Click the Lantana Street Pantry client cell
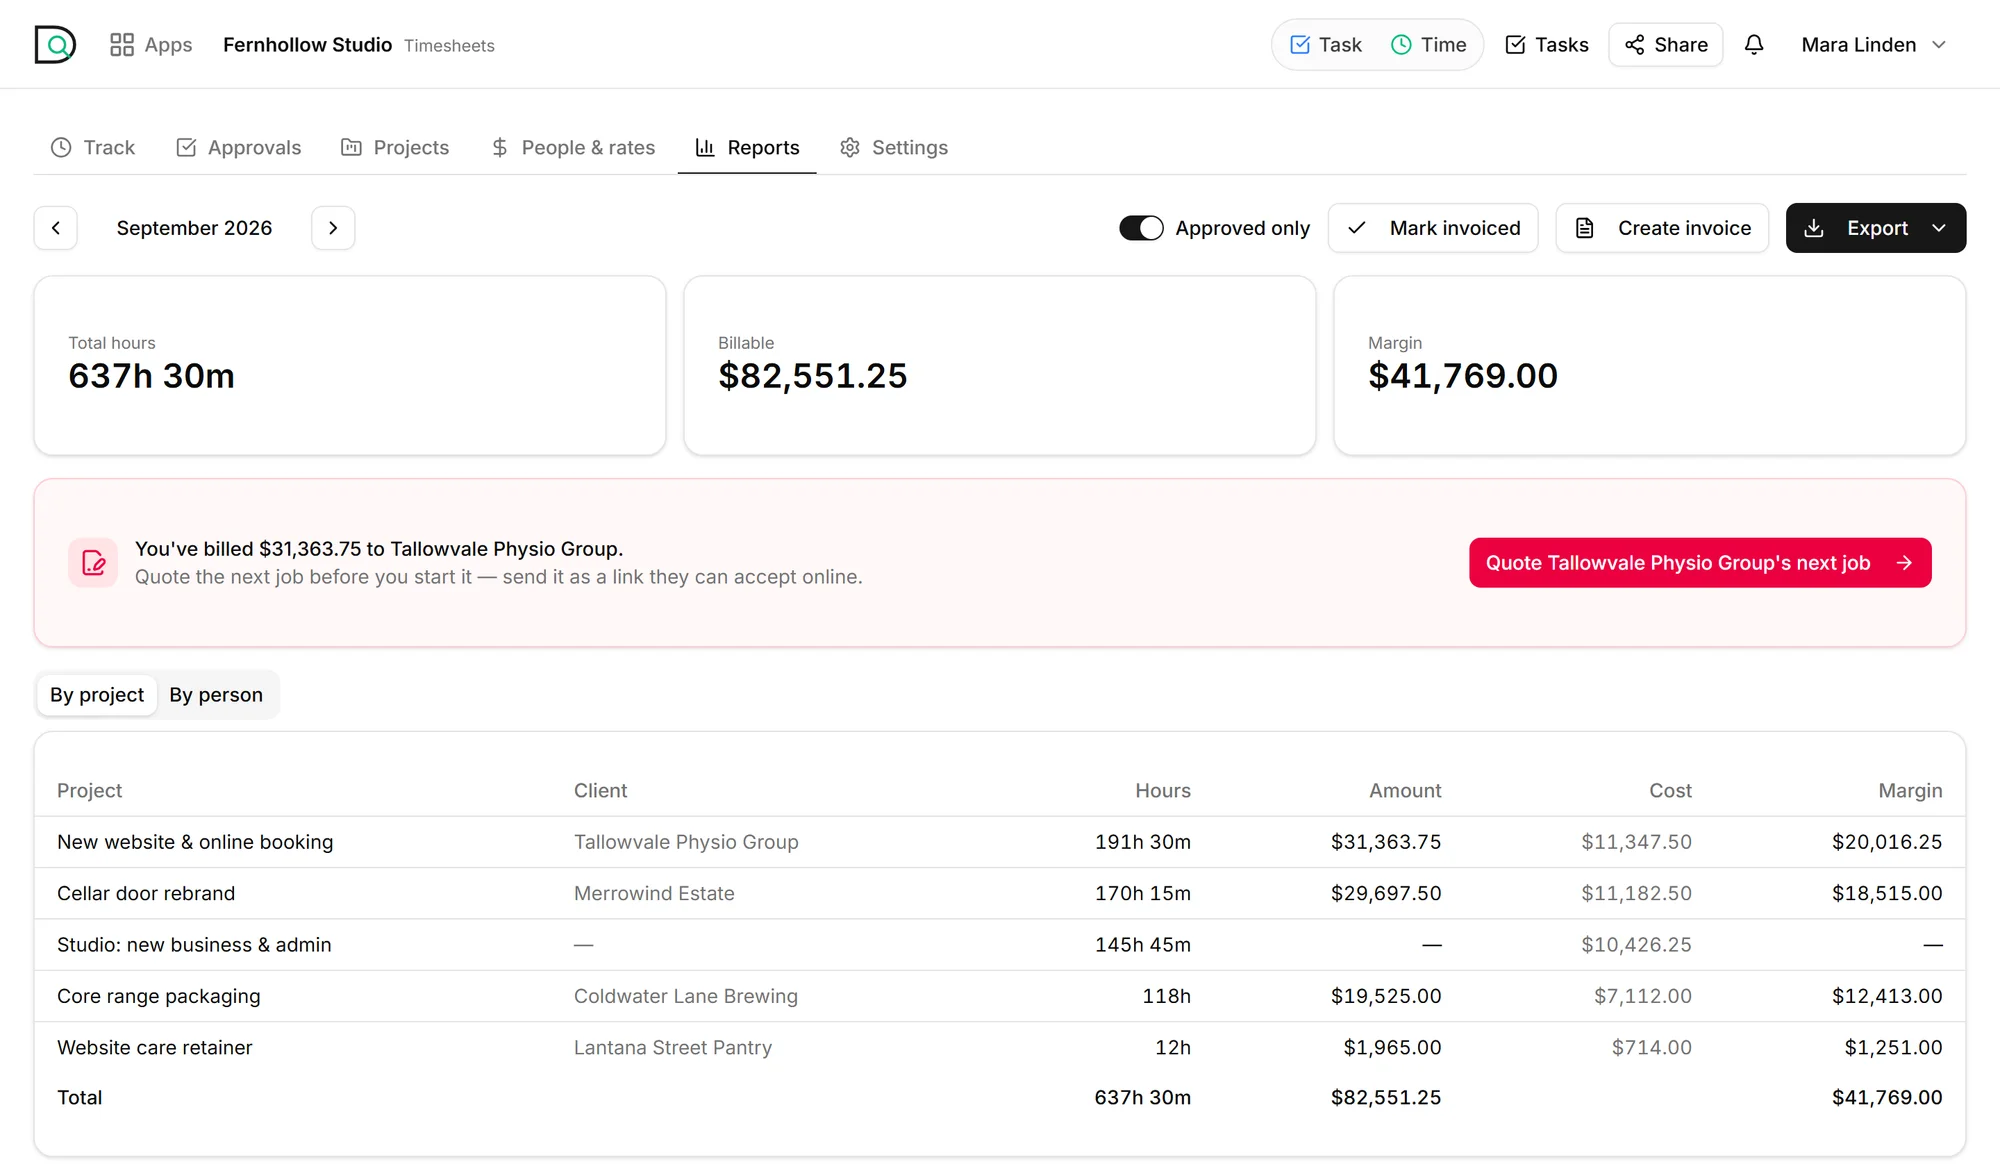 [673, 1048]
